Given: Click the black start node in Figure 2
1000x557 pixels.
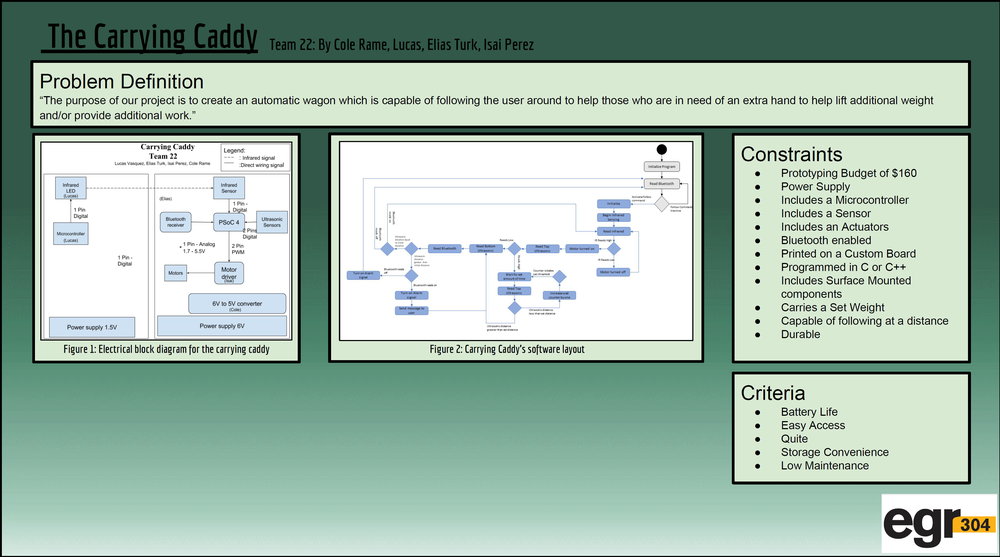Looking at the screenshot, I should [661, 149].
